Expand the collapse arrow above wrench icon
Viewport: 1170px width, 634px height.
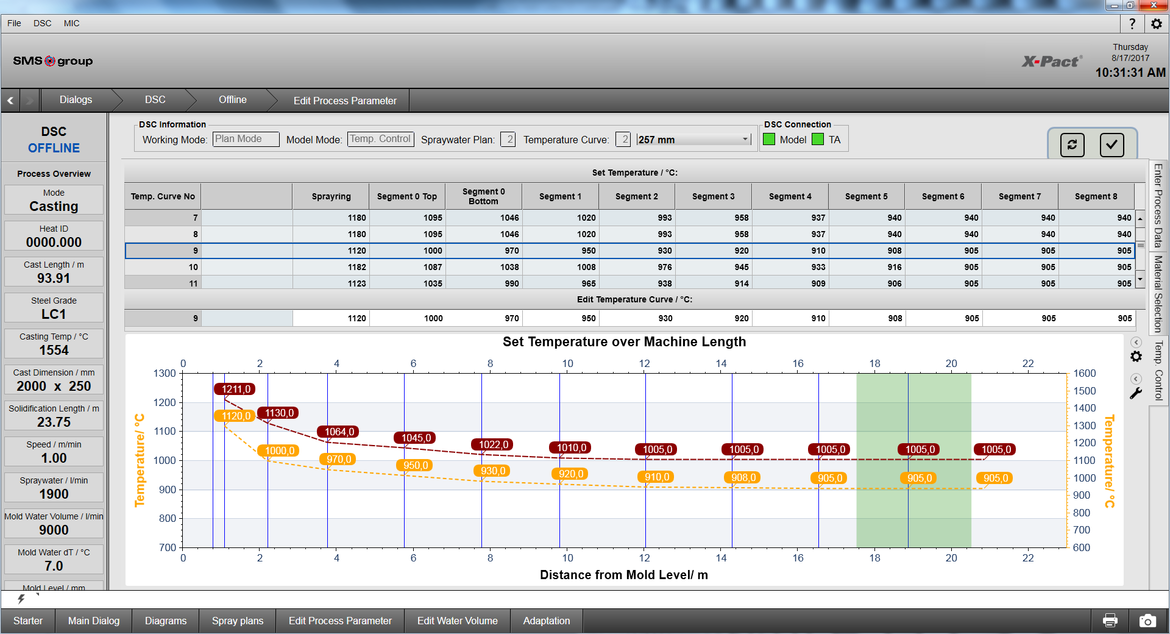(1136, 379)
